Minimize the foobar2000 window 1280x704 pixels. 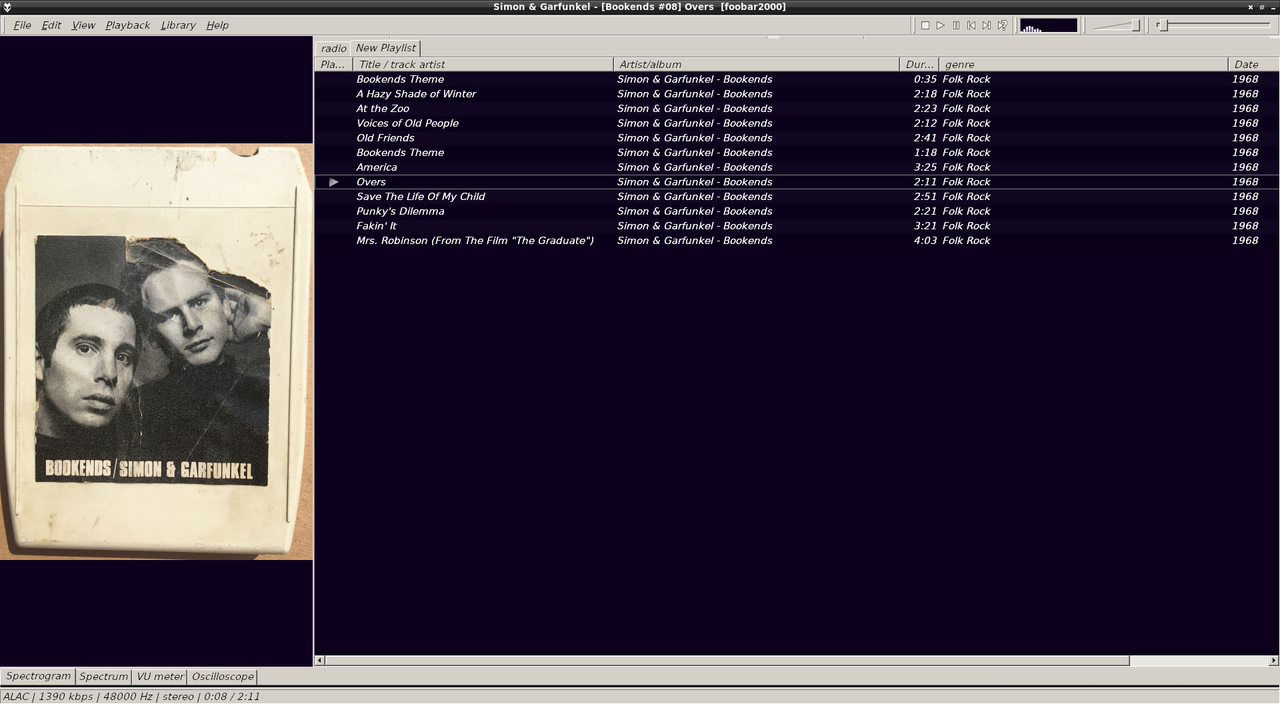tap(1274, 7)
